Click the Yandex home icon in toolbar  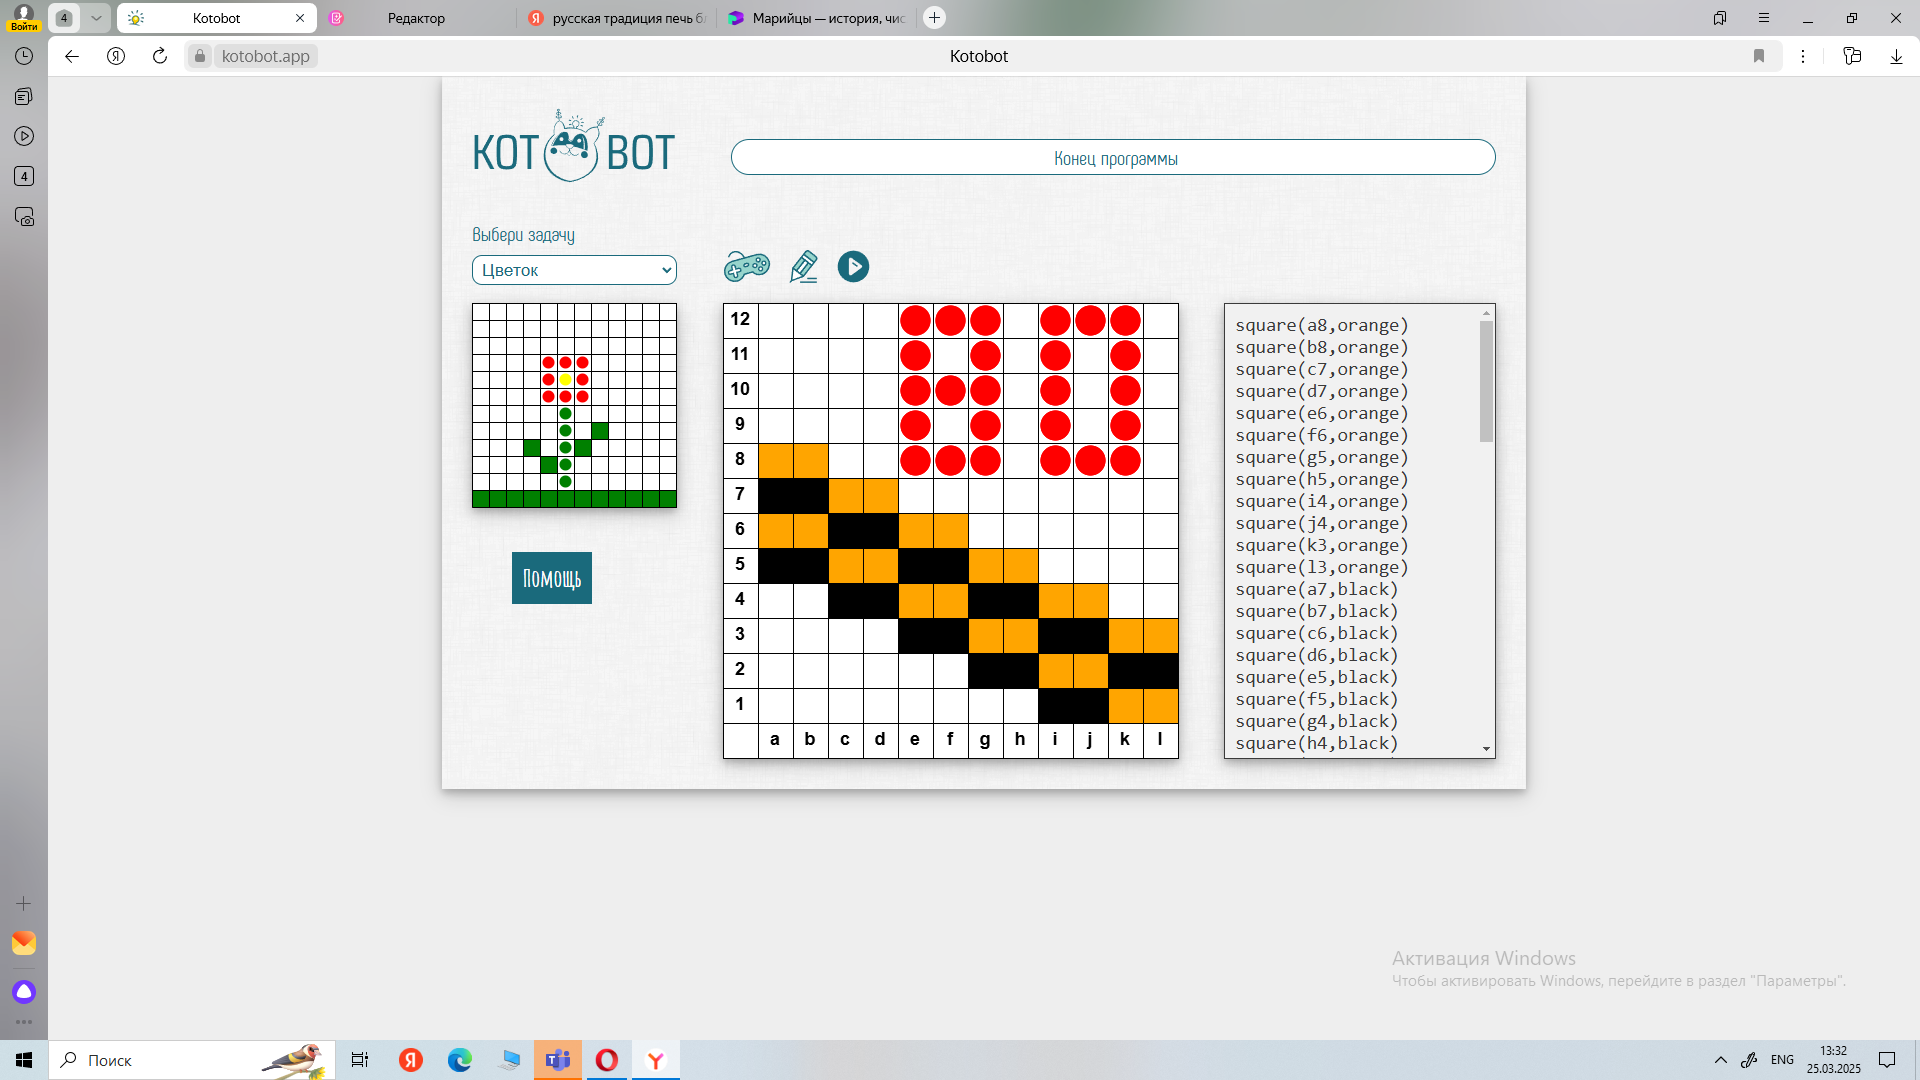pos(116,56)
